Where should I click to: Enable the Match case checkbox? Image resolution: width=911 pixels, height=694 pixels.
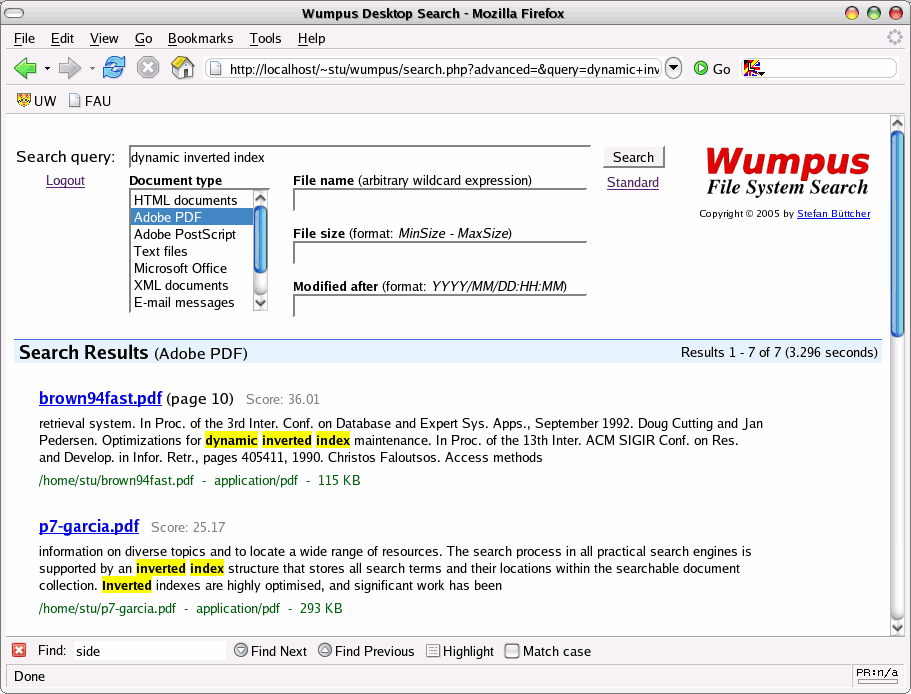click(512, 651)
